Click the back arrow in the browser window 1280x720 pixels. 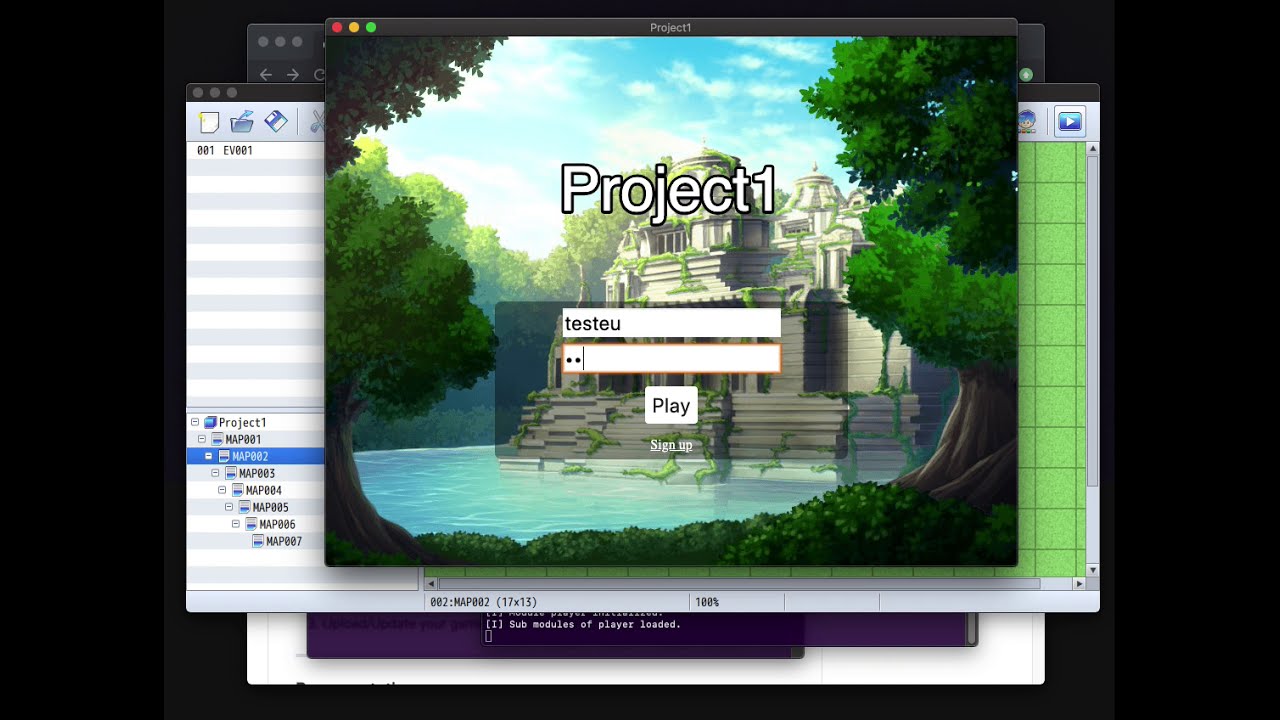tap(265, 75)
